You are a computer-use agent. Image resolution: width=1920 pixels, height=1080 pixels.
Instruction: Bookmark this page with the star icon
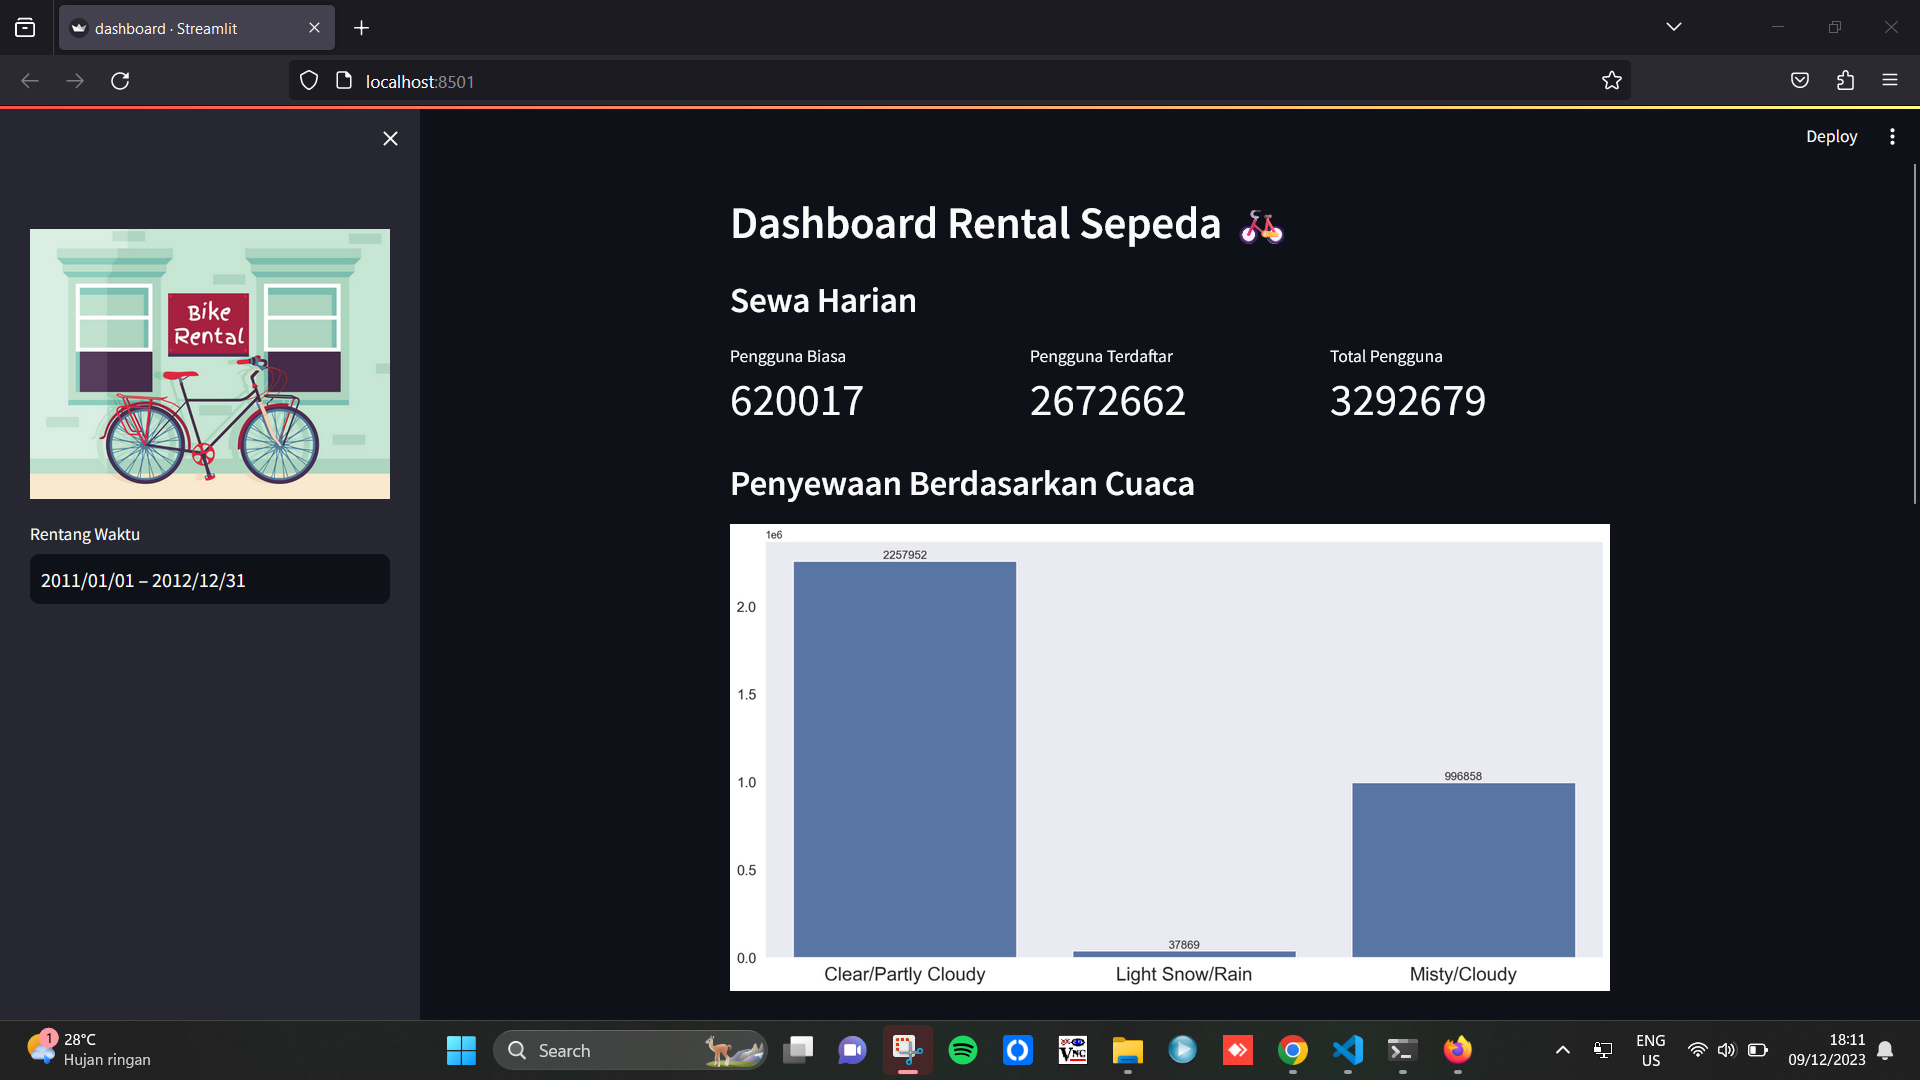click(x=1611, y=81)
